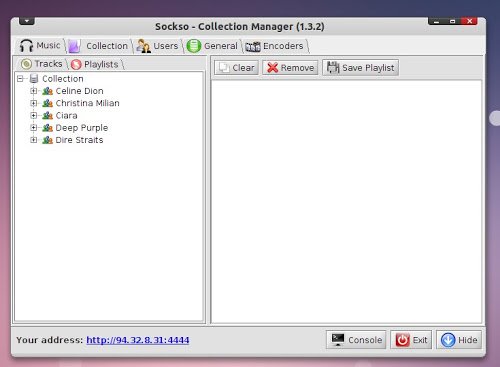Click the artist icon beside Christina Milian
This screenshot has height=367, width=500.
click(x=47, y=103)
